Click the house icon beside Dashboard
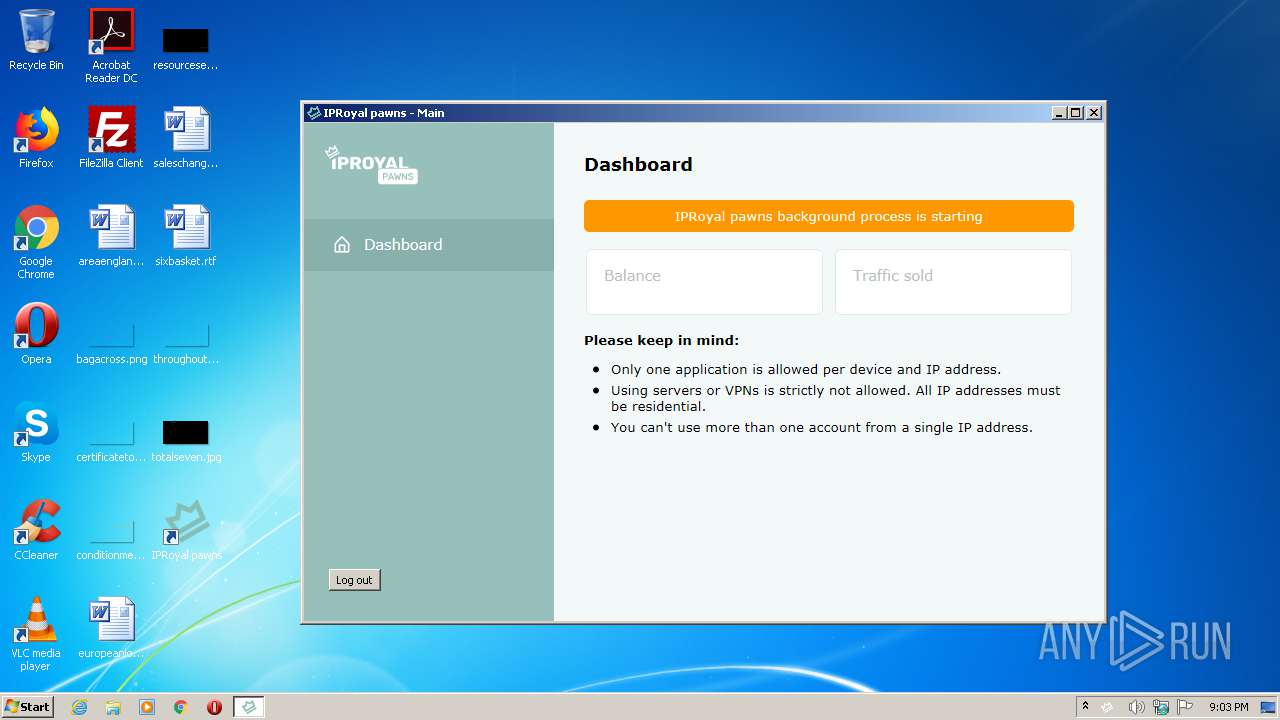1280x720 pixels. click(342, 245)
